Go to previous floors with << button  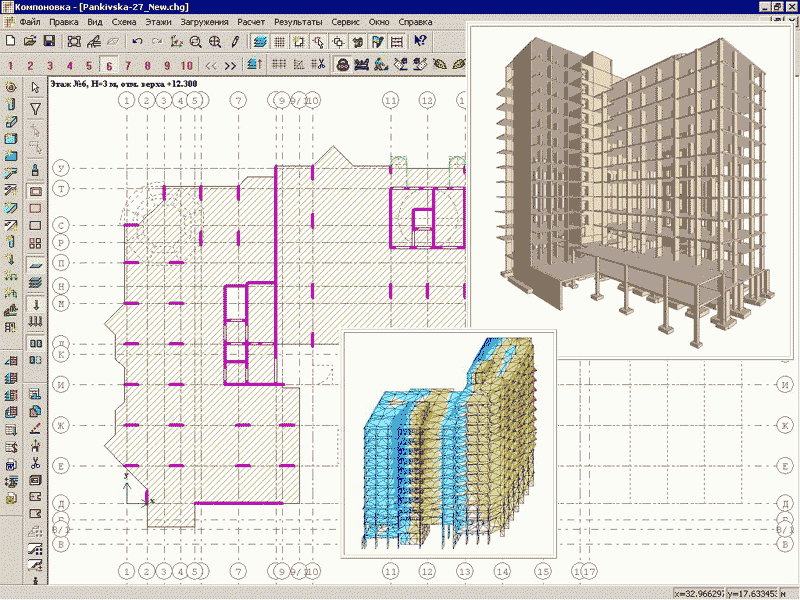pyautogui.click(x=211, y=66)
